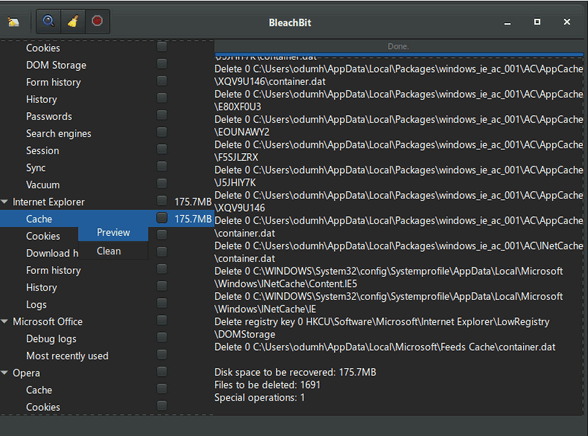
Task: Tick the Microsoft Office group checkbox
Action: tap(162, 321)
